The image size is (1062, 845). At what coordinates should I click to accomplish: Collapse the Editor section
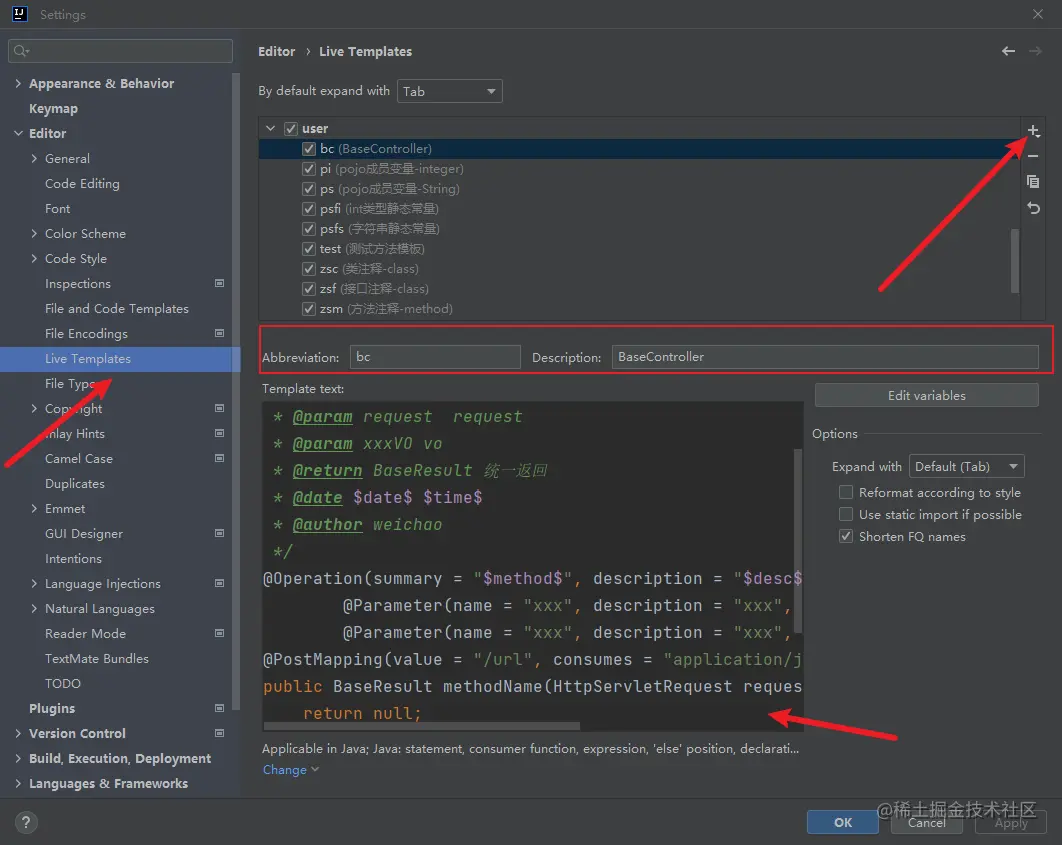pyautogui.click(x=18, y=133)
